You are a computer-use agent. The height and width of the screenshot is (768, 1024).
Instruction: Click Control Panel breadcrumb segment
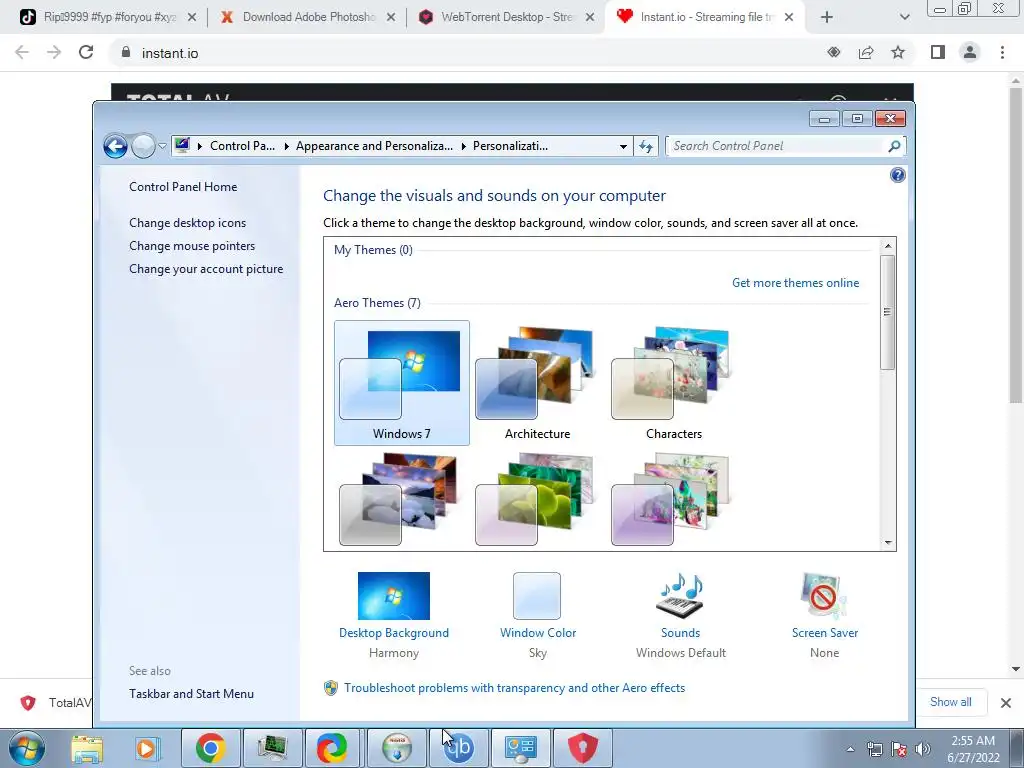point(242,146)
